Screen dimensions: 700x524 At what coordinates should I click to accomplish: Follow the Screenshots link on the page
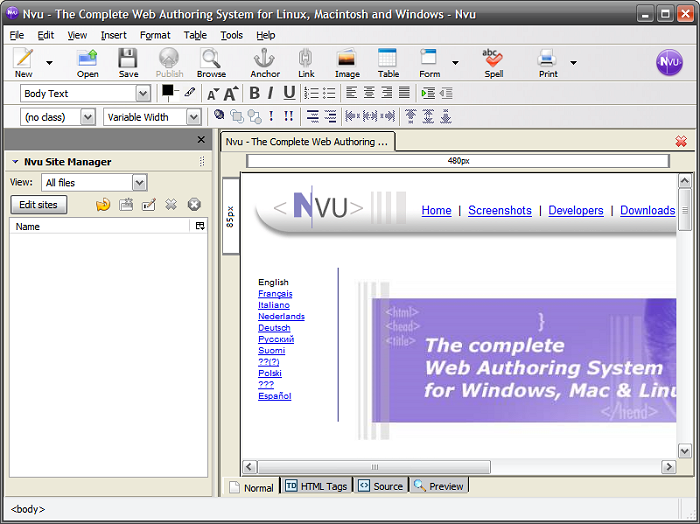tap(500, 210)
